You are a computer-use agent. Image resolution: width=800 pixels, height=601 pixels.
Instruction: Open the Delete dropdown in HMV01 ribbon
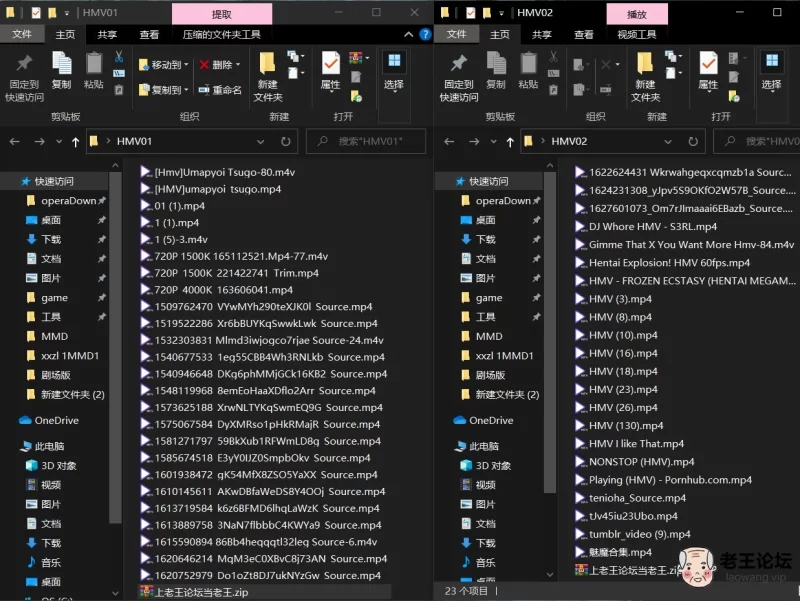(238, 65)
